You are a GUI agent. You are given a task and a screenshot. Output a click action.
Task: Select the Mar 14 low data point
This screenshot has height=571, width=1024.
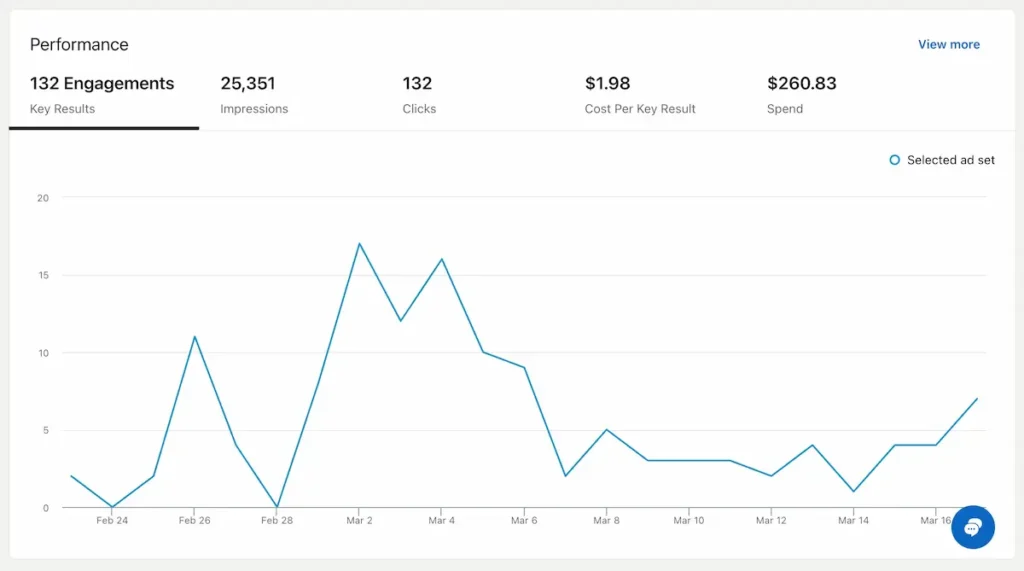coord(853,491)
